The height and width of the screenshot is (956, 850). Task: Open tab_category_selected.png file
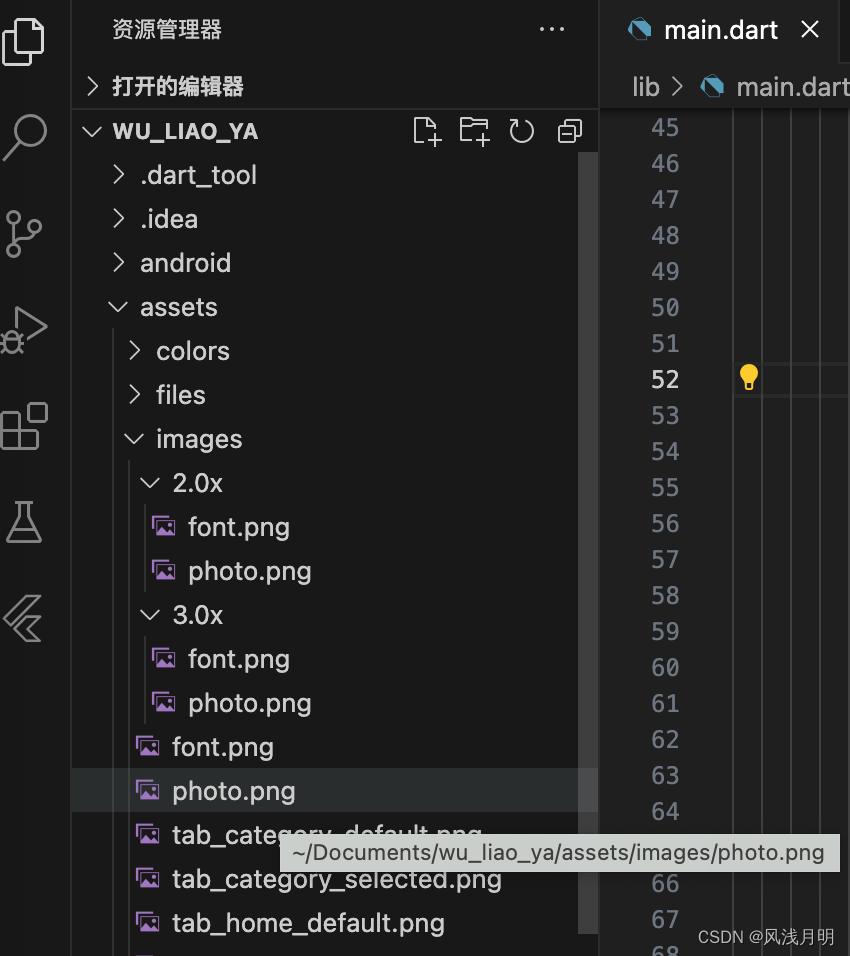(337, 879)
